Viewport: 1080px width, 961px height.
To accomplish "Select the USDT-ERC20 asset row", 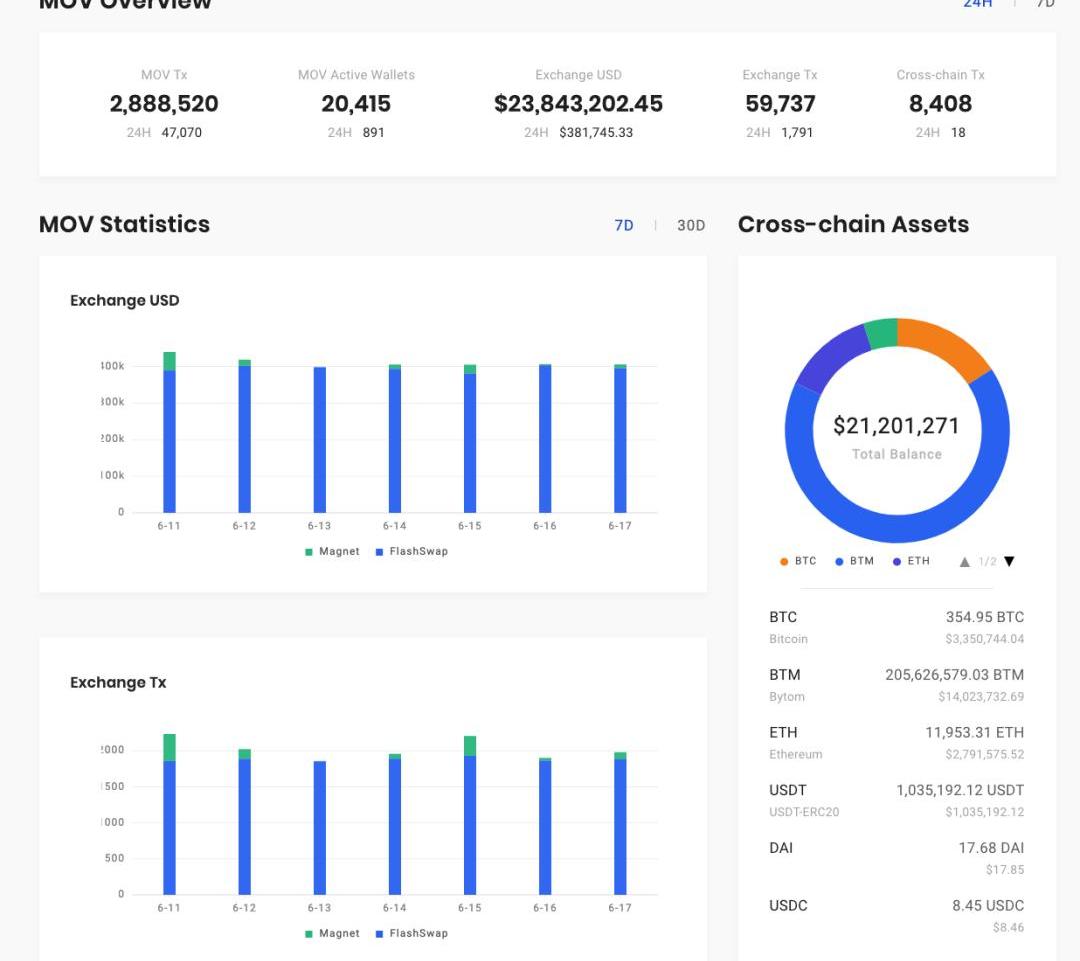I will point(896,800).
